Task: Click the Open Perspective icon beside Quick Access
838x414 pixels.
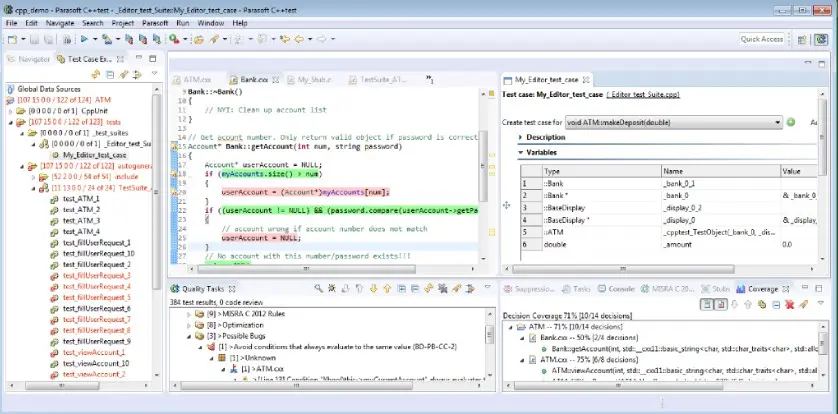Action: [x=802, y=39]
